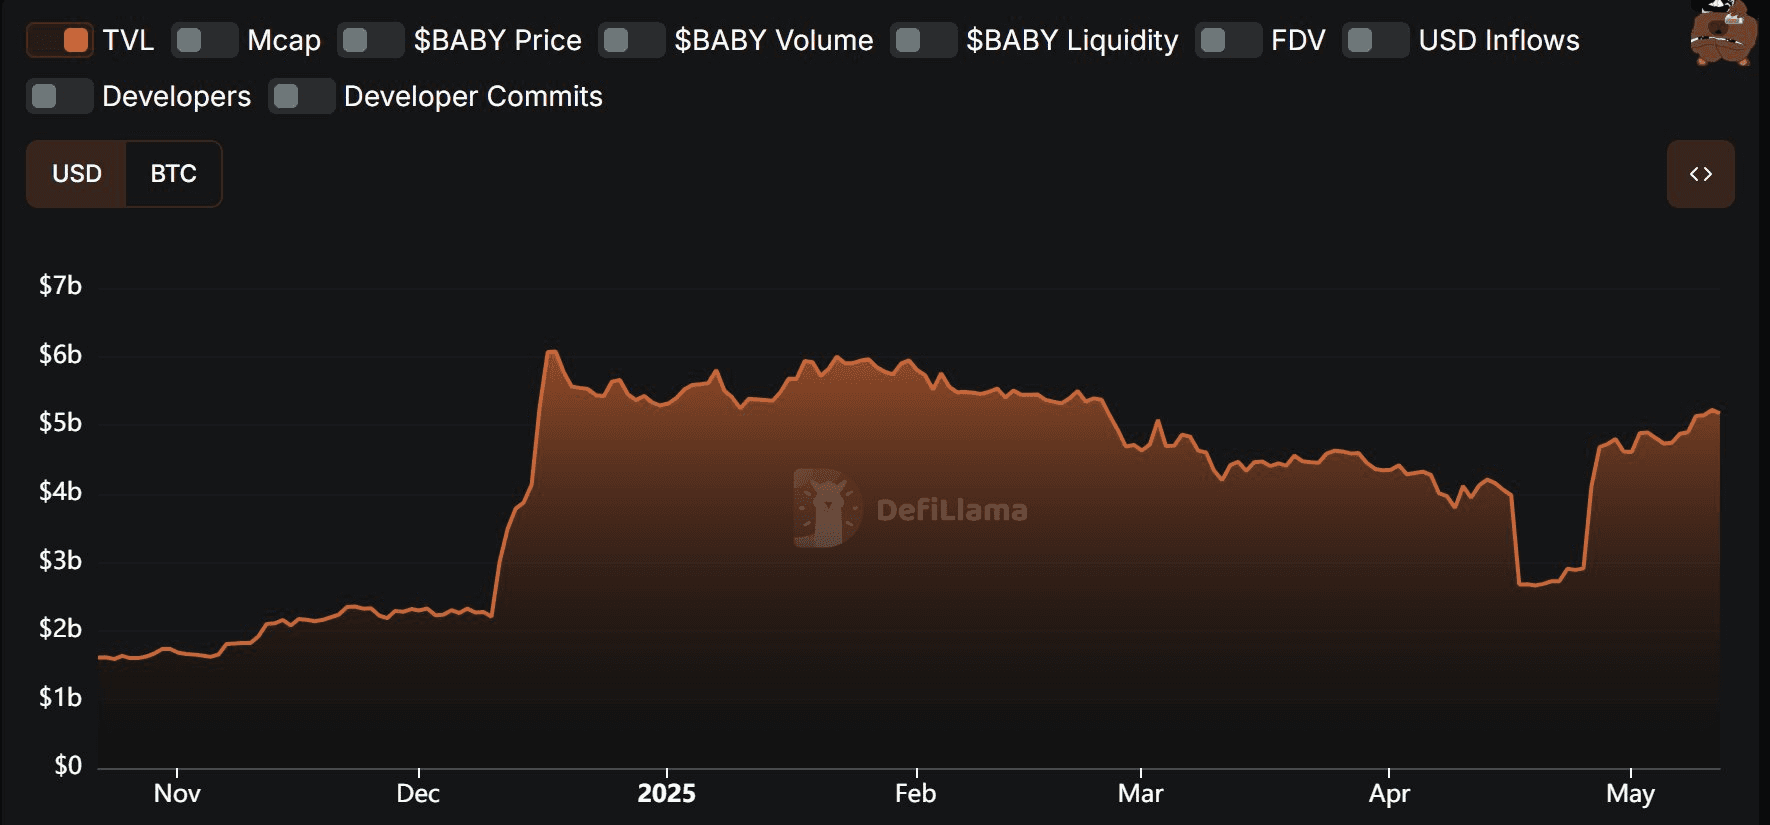Click the Developers legend label
The width and height of the screenshot is (1770, 825).
point(177,96)
